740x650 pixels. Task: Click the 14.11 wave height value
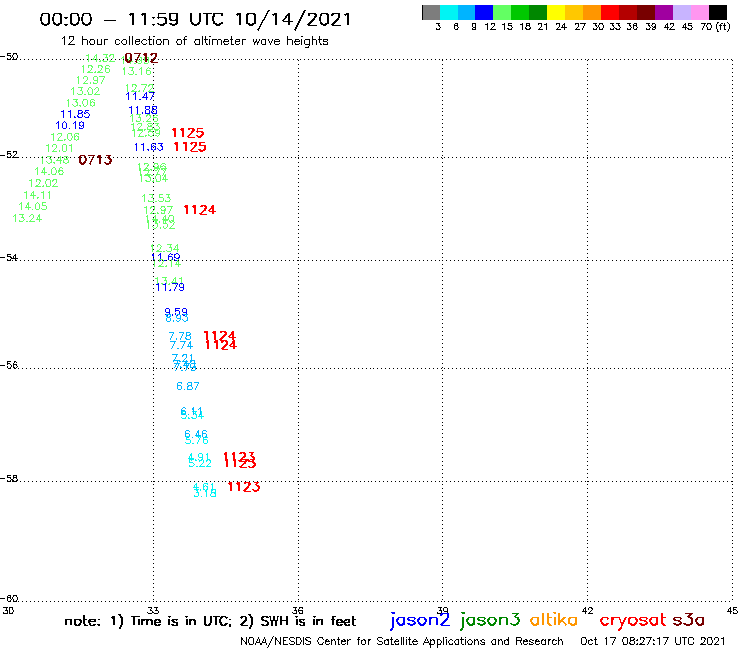coord(38,195)
